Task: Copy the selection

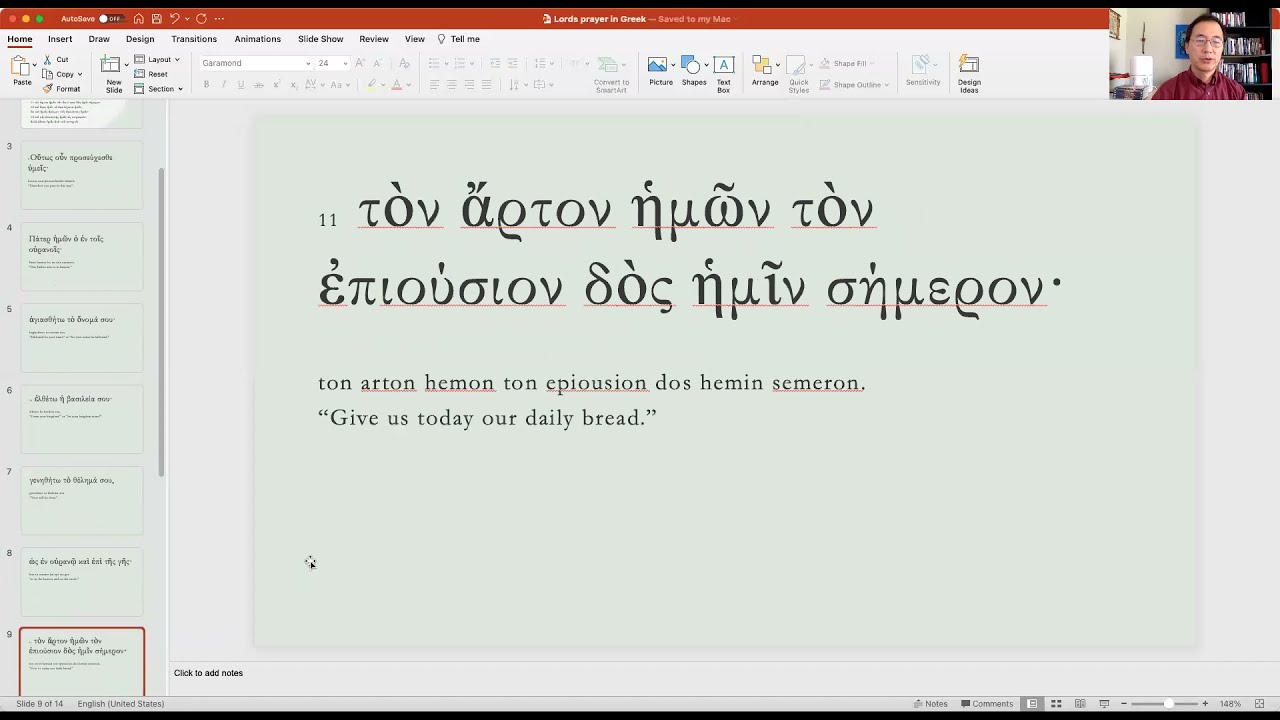Action: (60, 74)
